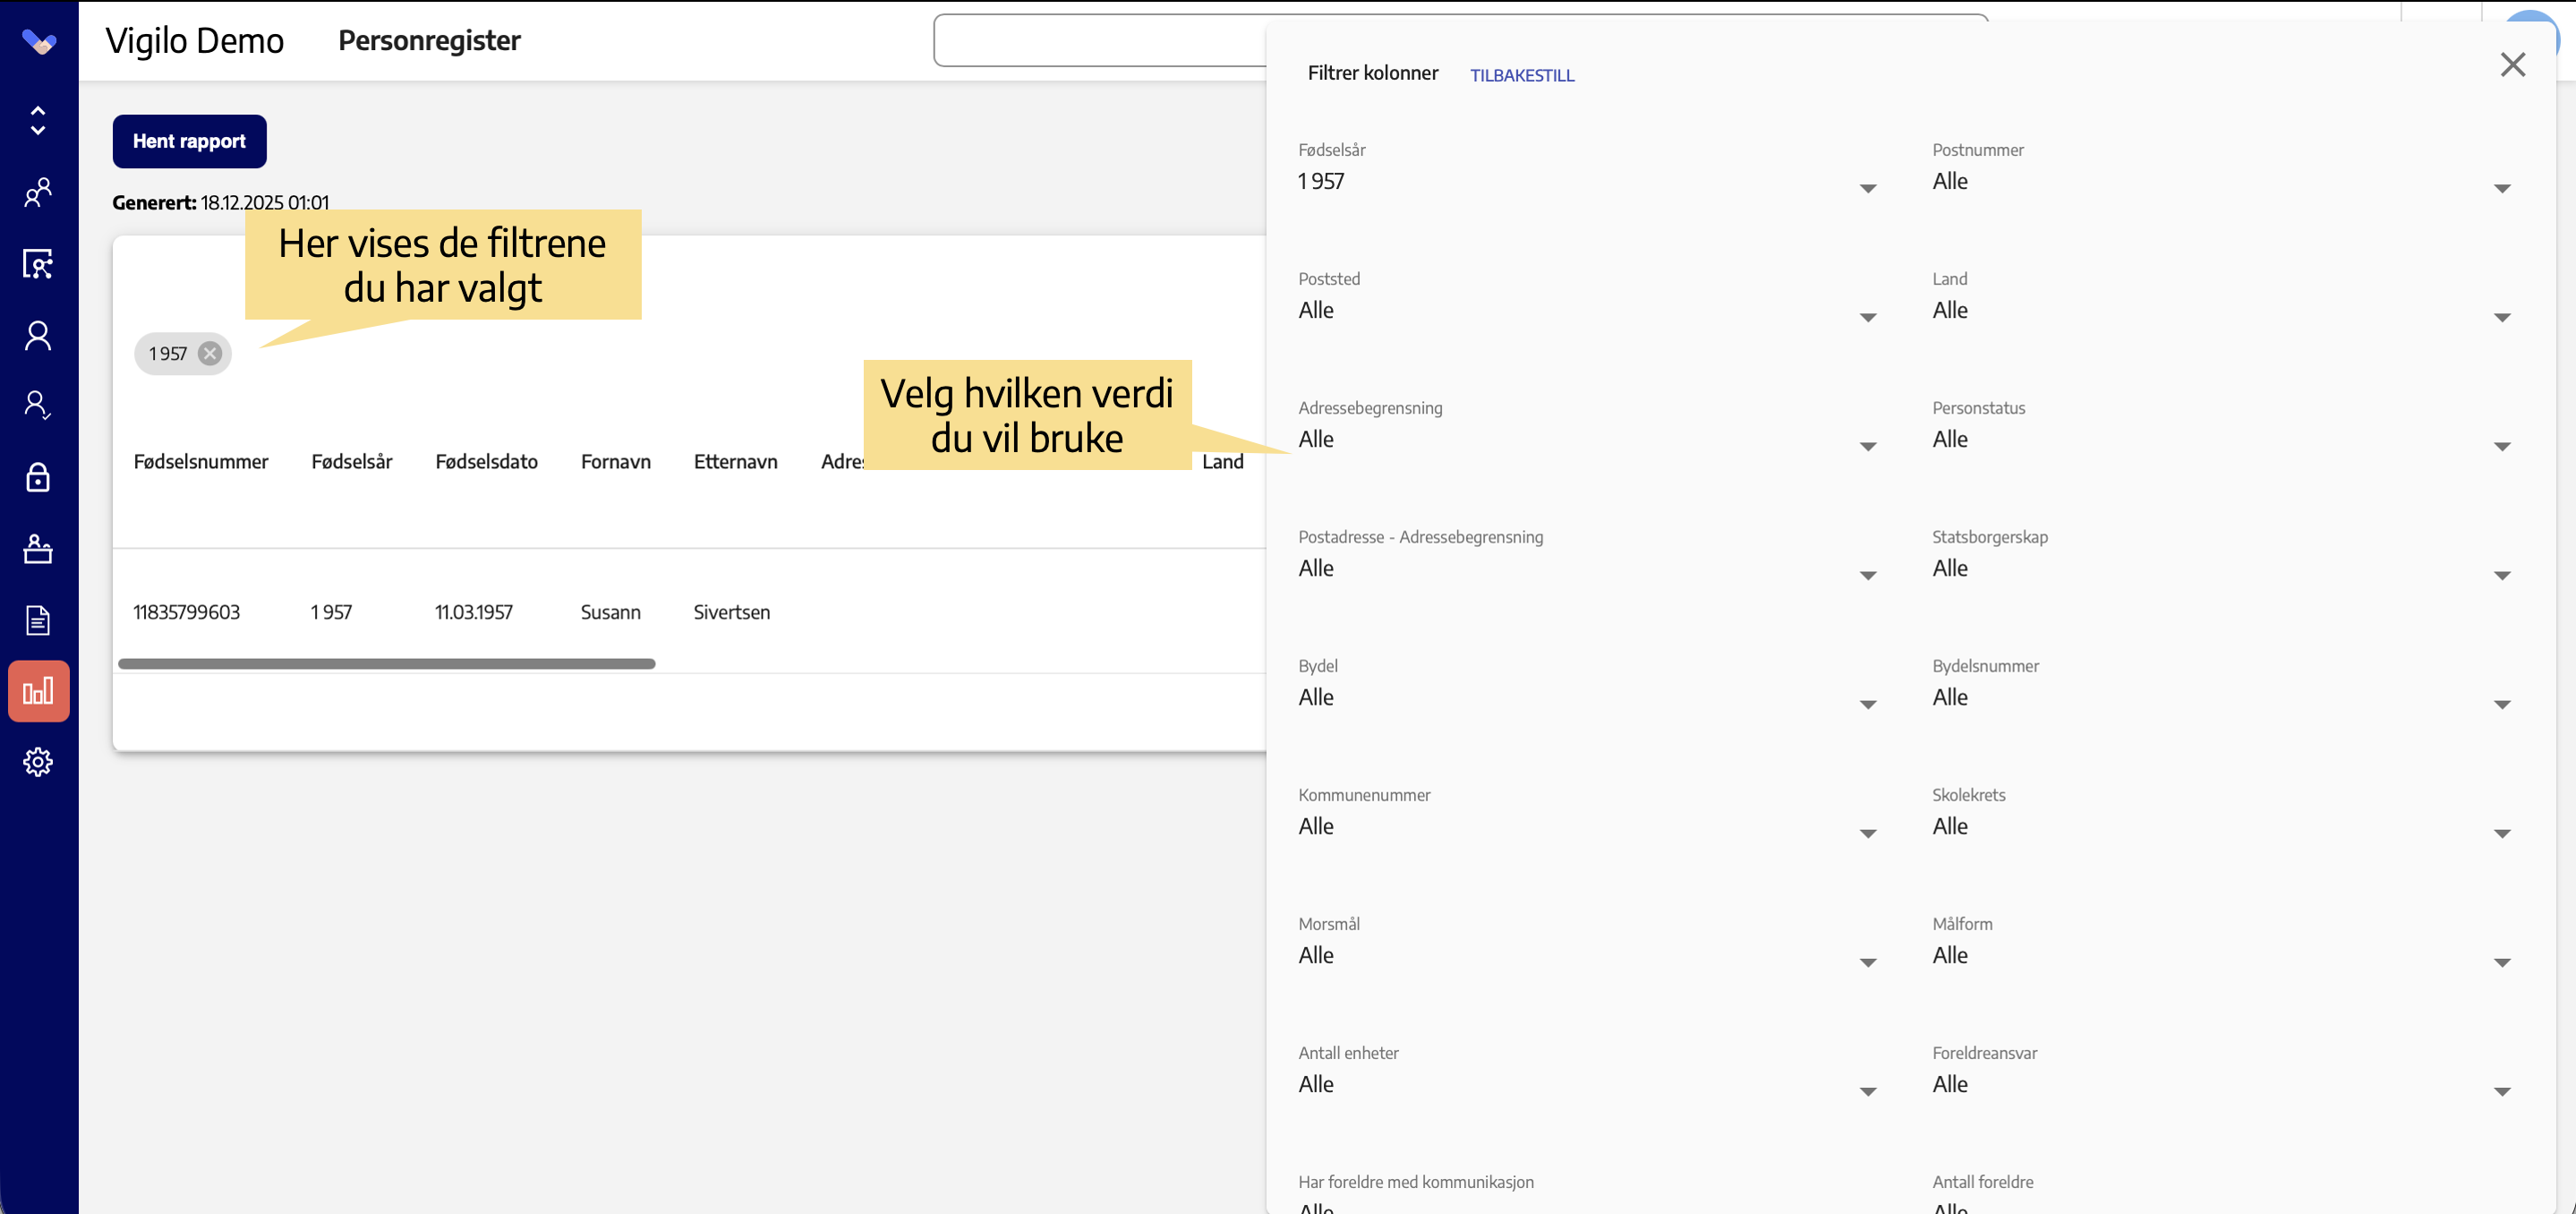Sort by the Land column header
Screen dimensions: 2576x1214
coord(1223,462)
